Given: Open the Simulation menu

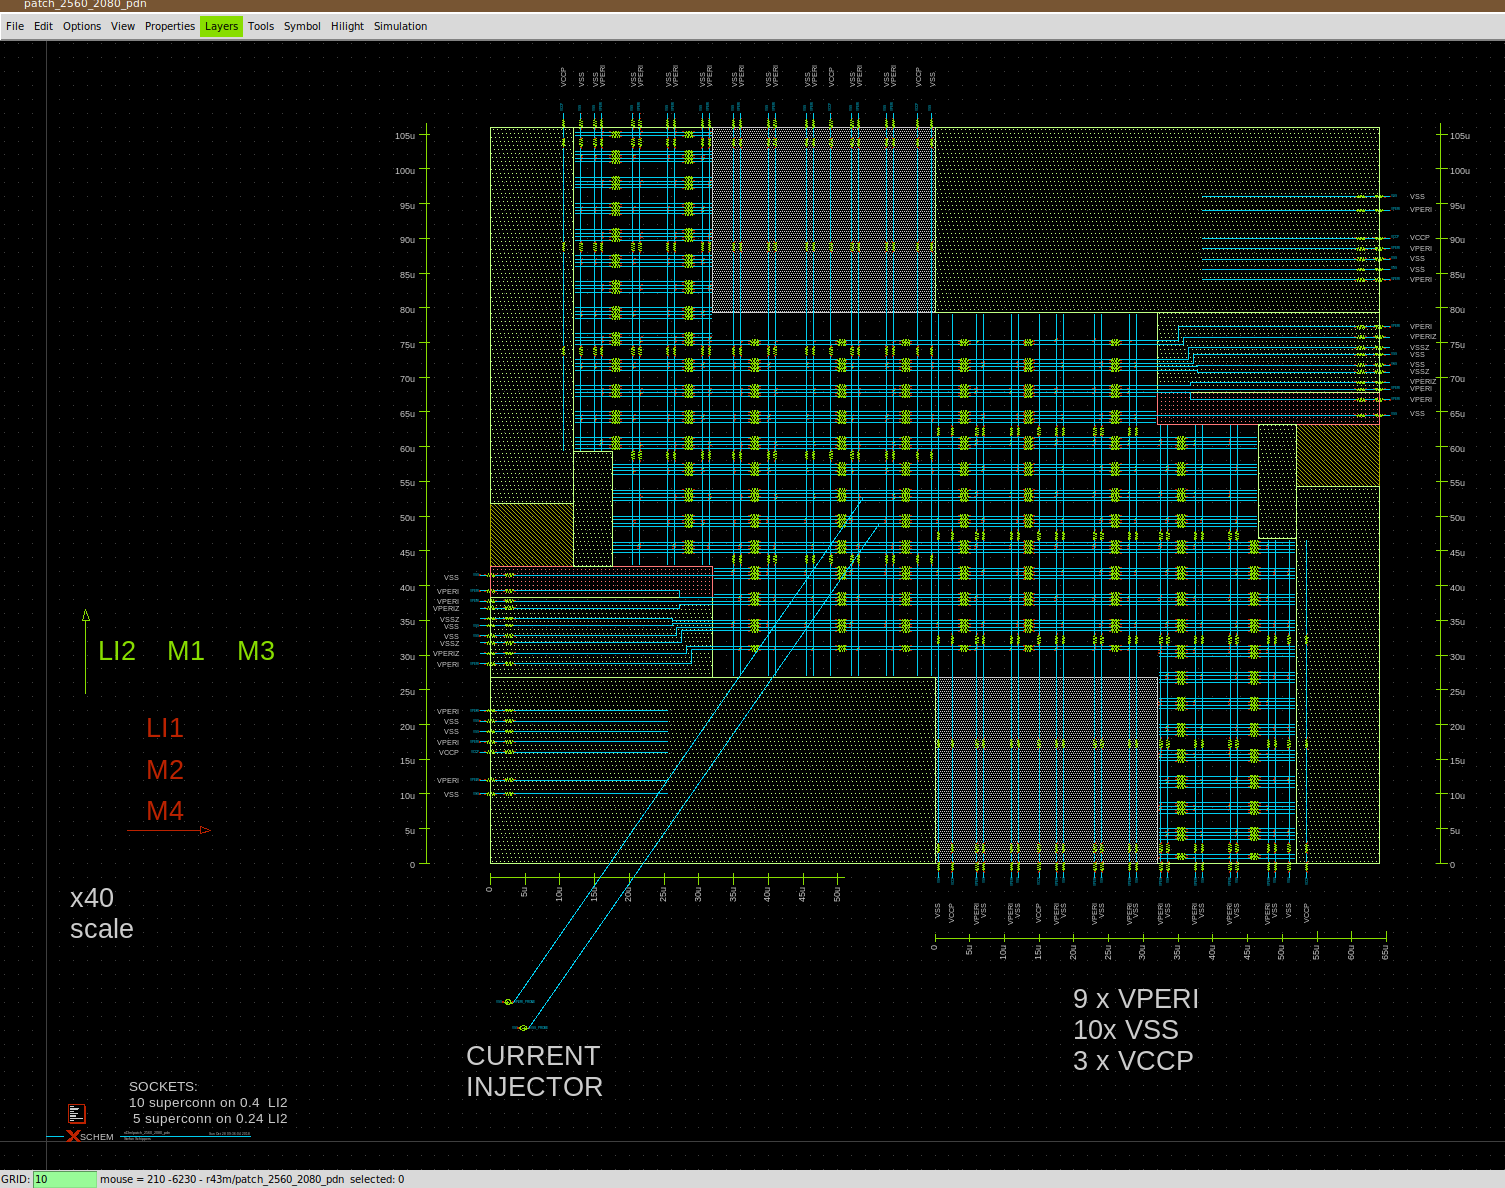Looking at the screenshot, I should coord(400,26).
